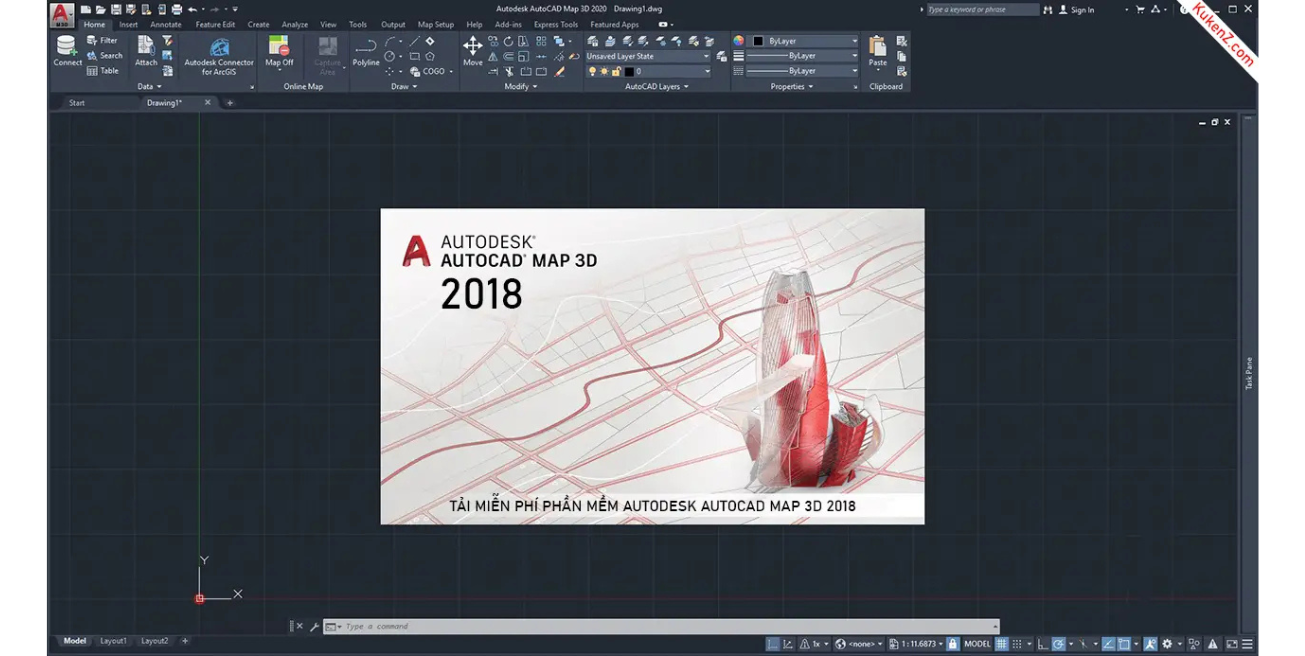Select the Circle tool in Draw panel
The image size is (1305, 656).
(389, 56)
